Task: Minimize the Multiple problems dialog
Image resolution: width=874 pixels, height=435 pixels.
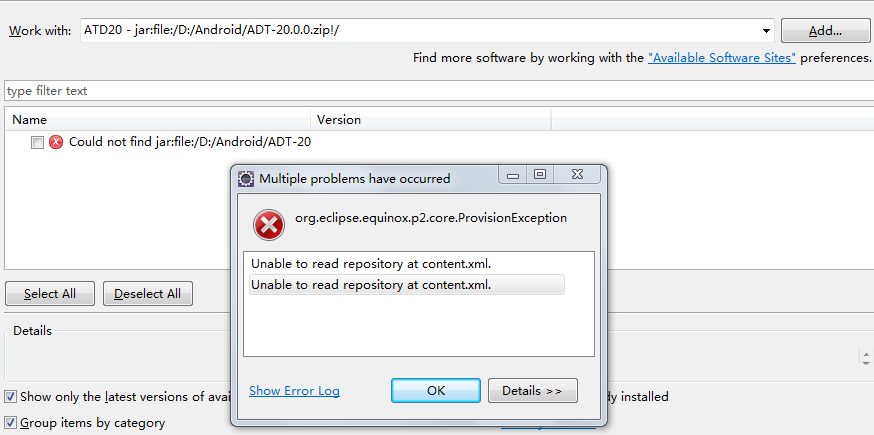Action: [x=513, y=176]
